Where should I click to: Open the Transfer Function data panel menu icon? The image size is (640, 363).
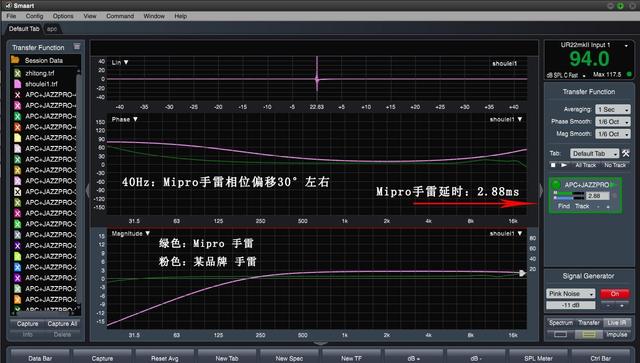77,47
